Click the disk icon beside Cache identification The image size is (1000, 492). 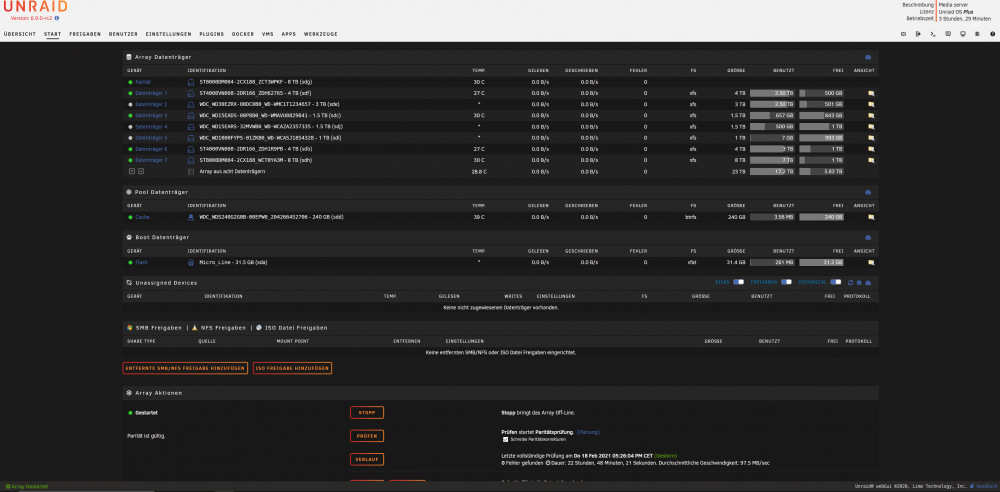point(191,217)
